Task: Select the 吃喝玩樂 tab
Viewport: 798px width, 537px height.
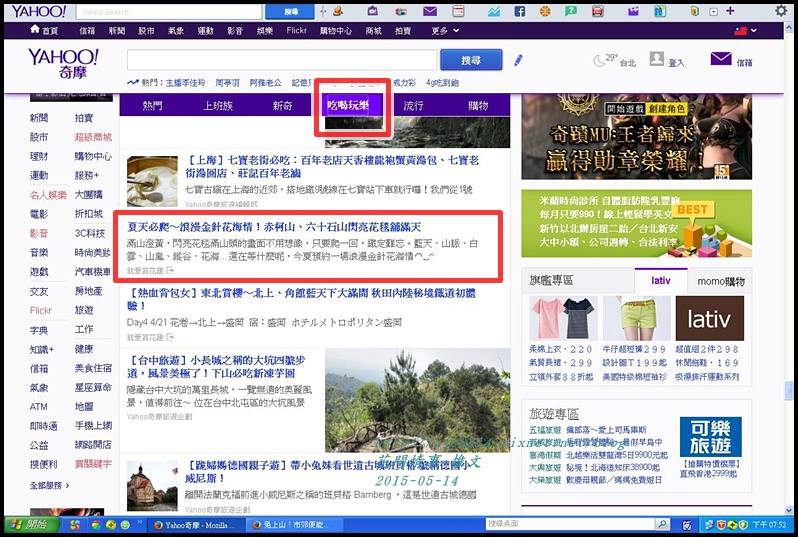Action: click(x=348, y=105)
